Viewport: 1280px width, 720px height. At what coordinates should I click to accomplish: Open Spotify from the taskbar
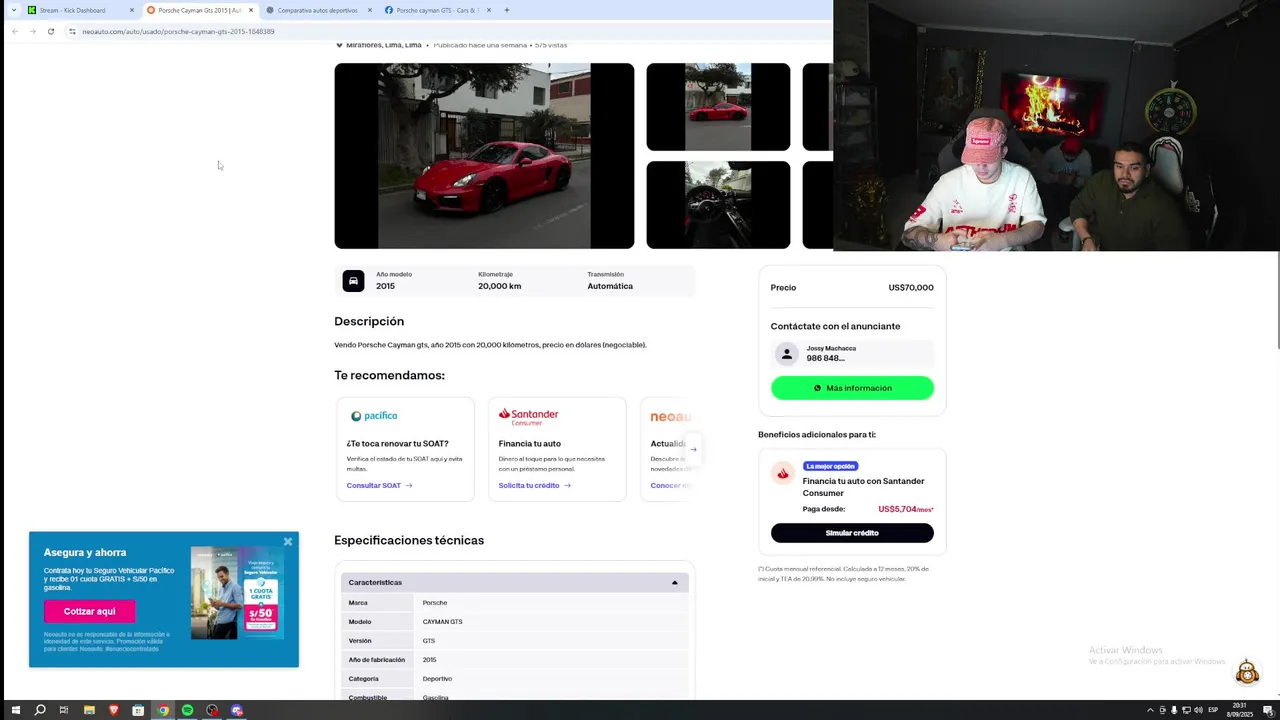(x=187, y=710)
